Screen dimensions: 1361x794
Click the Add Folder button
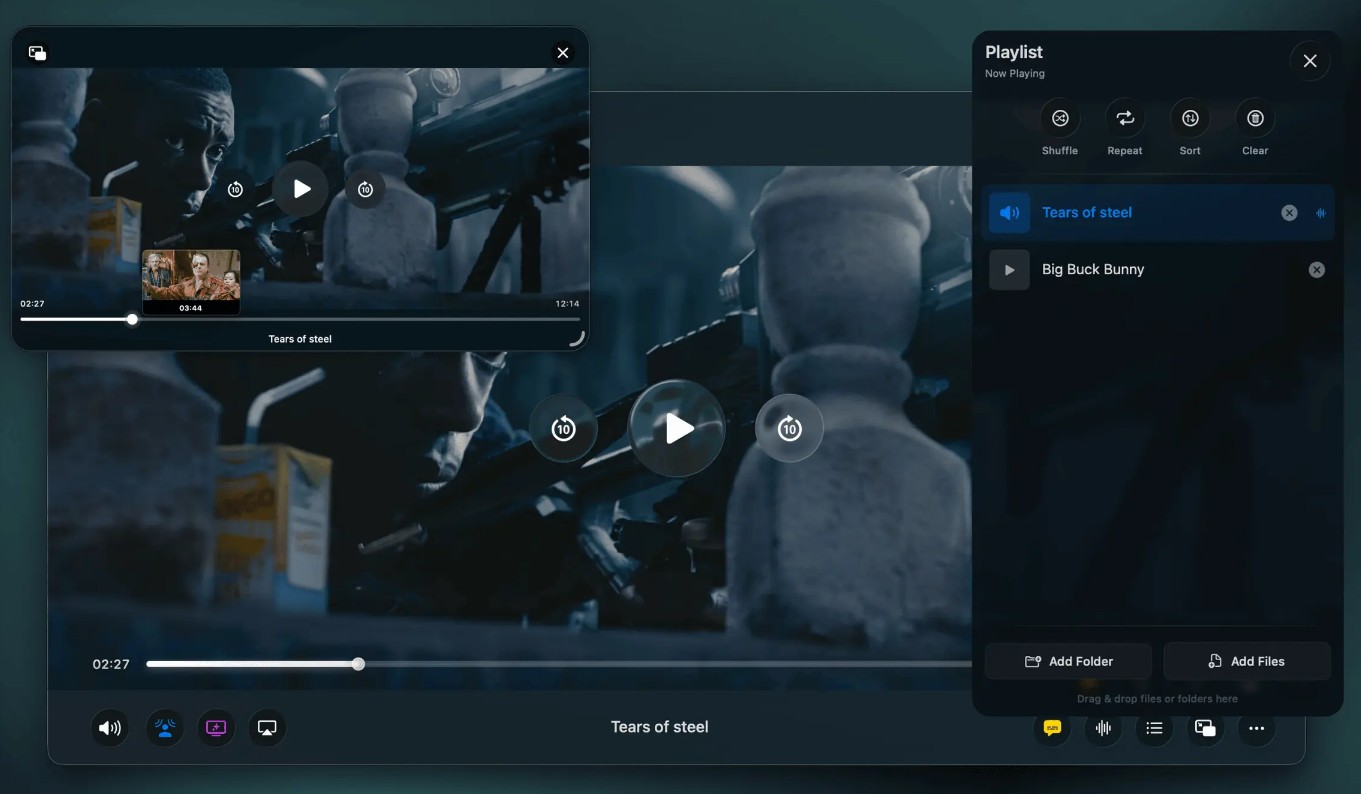(x=1067, y=661)
